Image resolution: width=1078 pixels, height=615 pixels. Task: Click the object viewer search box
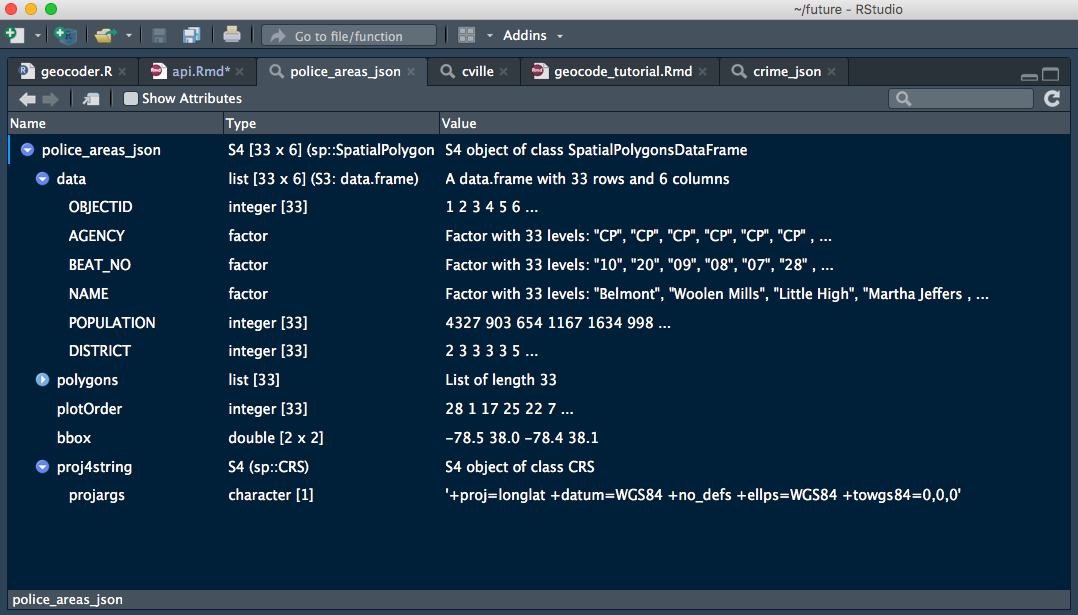960,99
